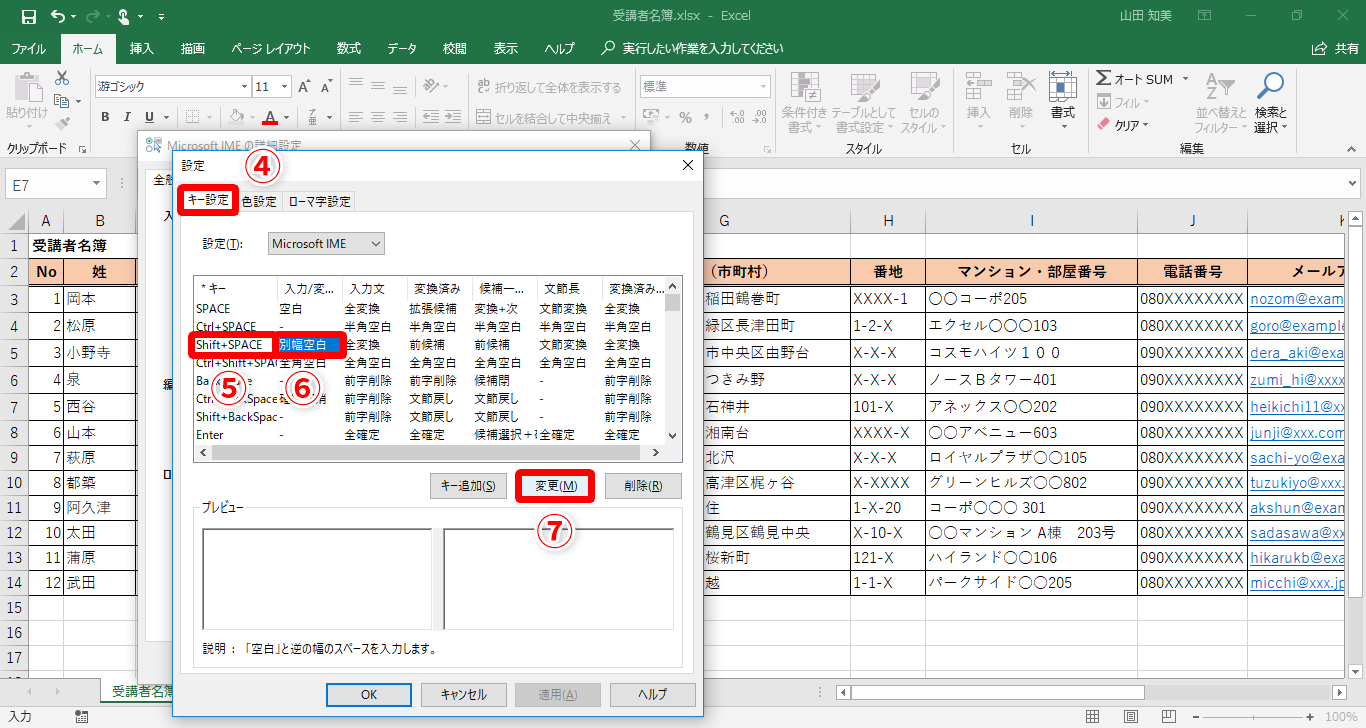This screenshot has height=728, width=1366.
Task: Open the cell Format (書式) menu
Action: 1062,100
